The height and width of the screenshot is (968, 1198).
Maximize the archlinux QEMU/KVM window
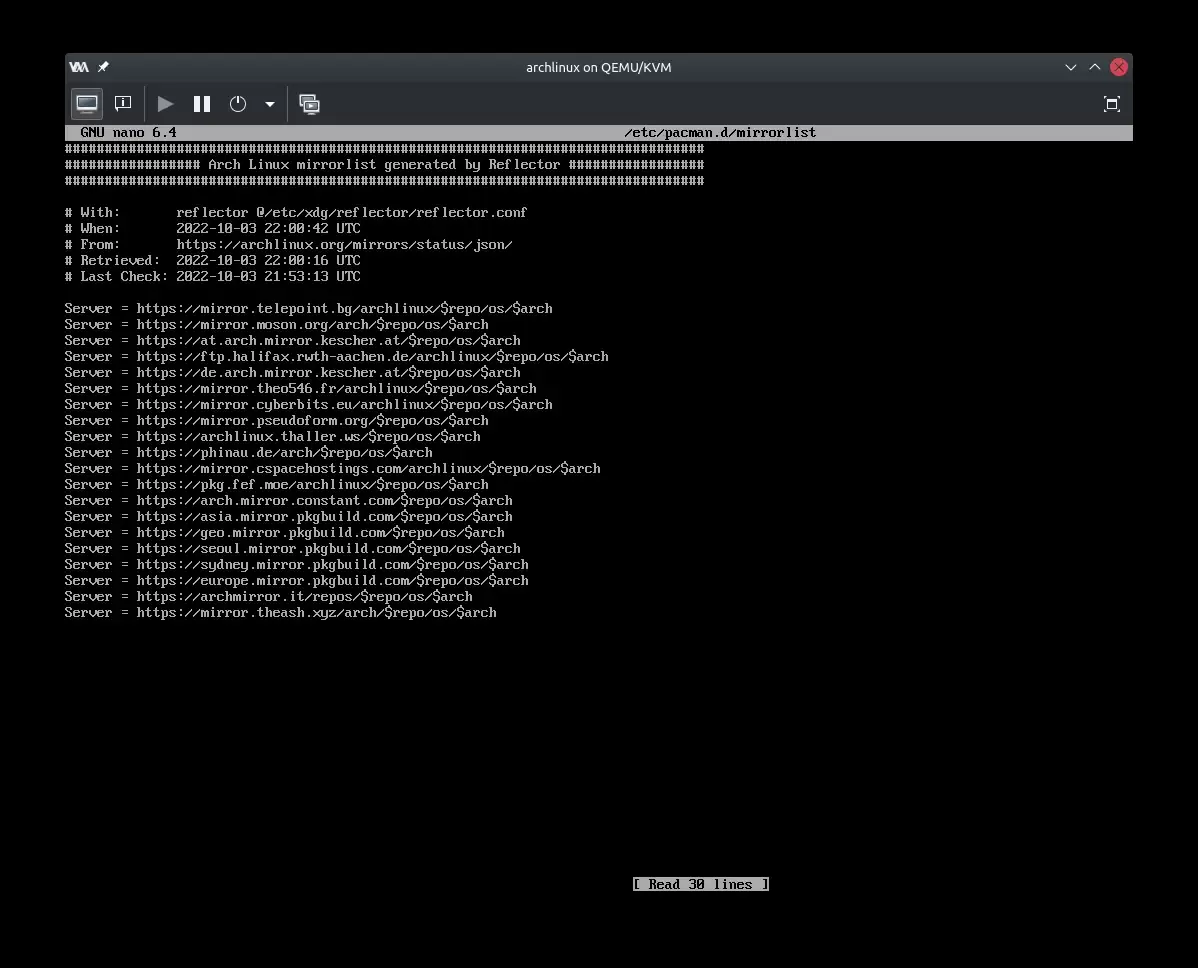point(1094,67)
